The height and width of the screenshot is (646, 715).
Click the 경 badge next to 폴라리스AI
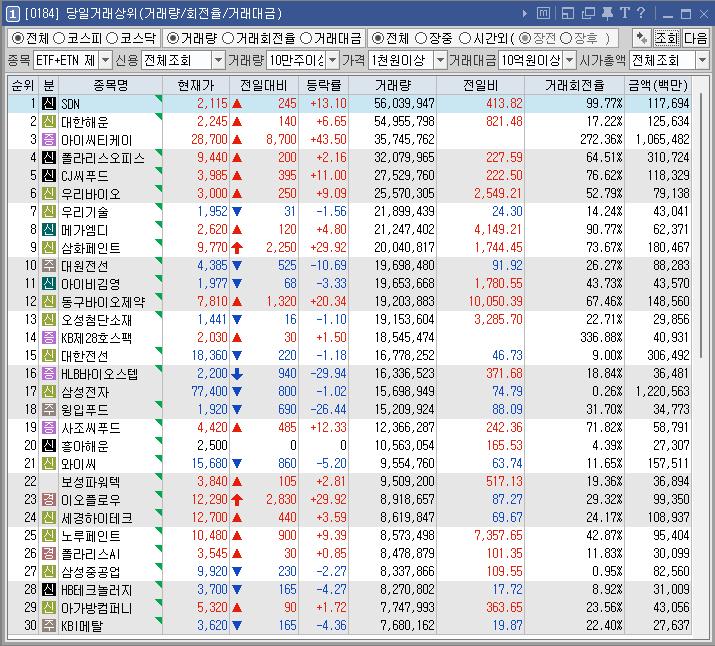[49, 553]
